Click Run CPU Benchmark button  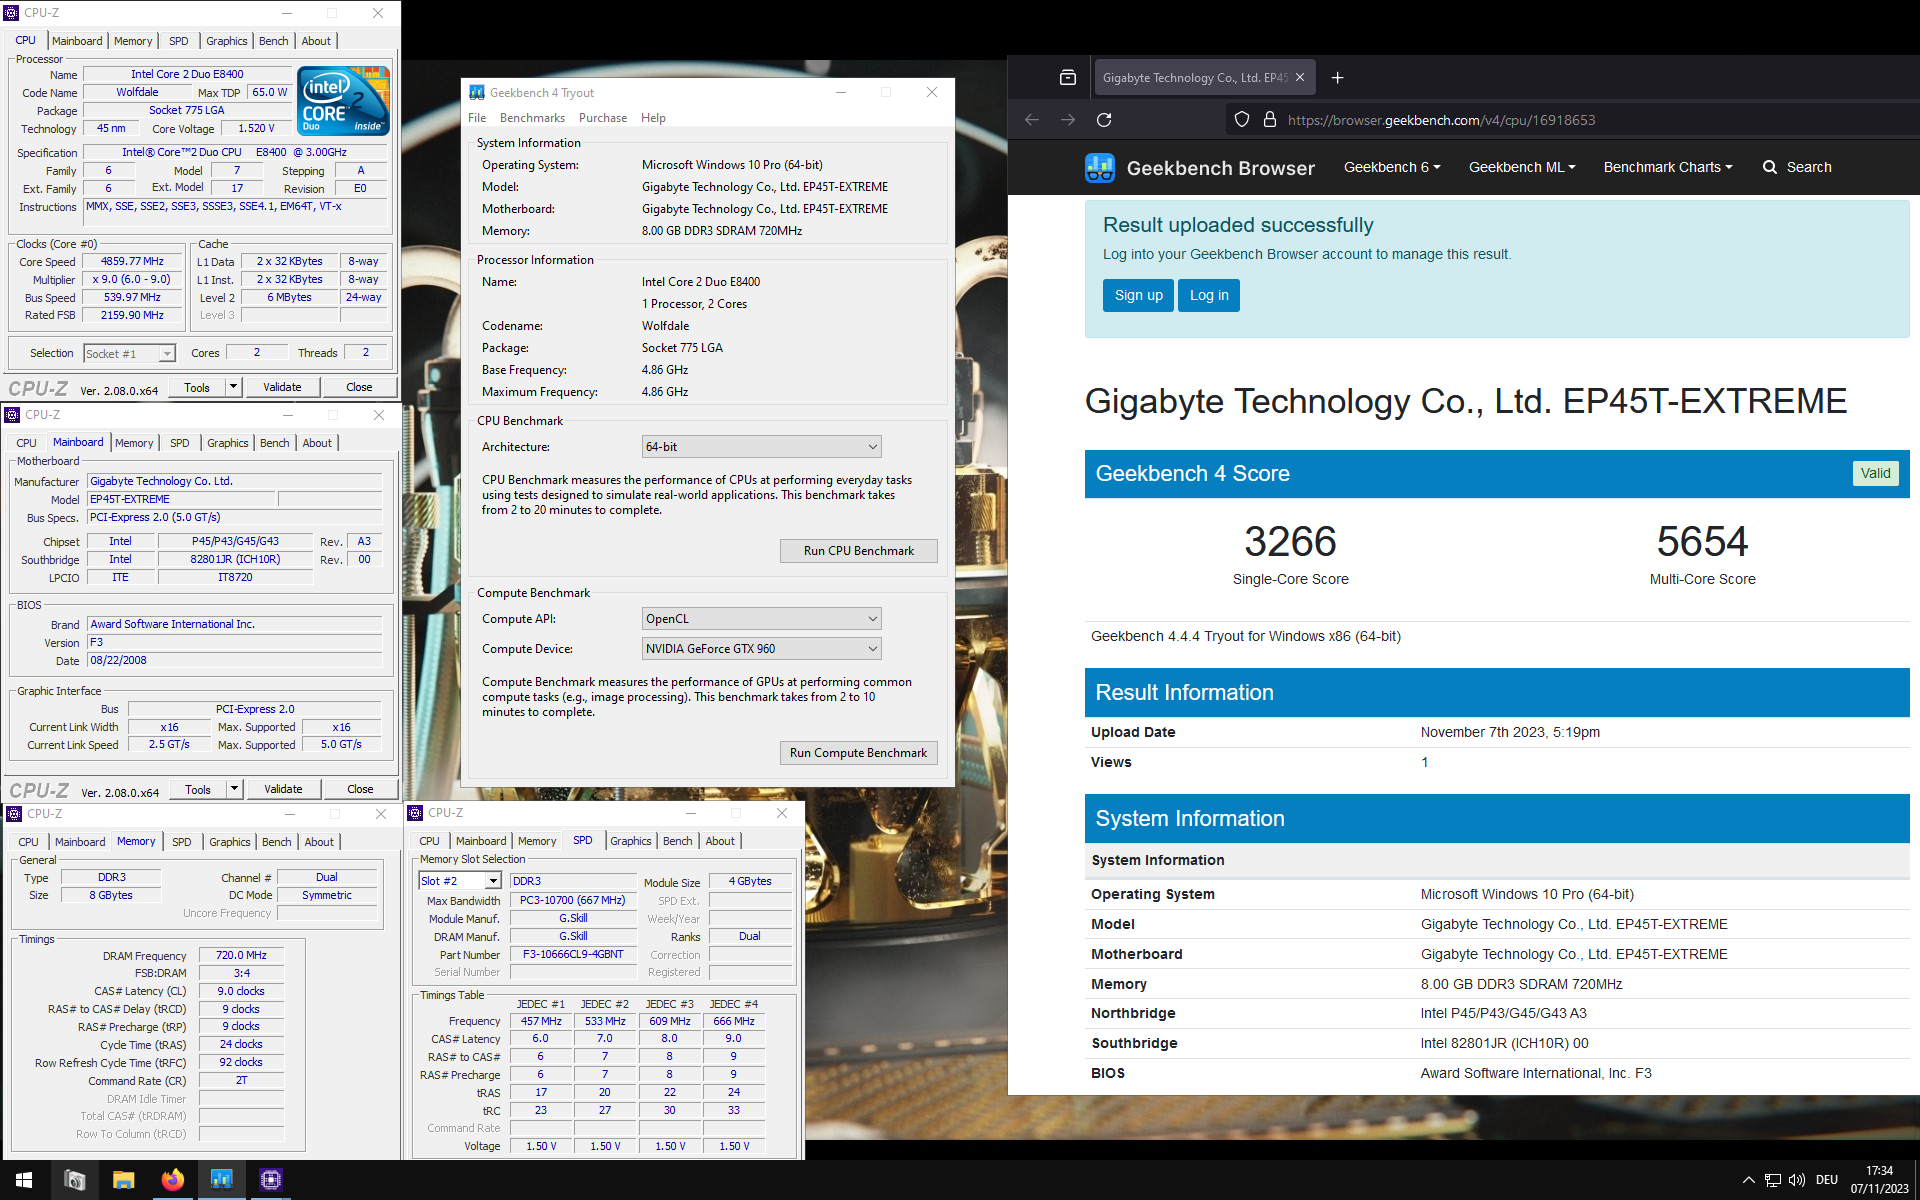point(859,551)
